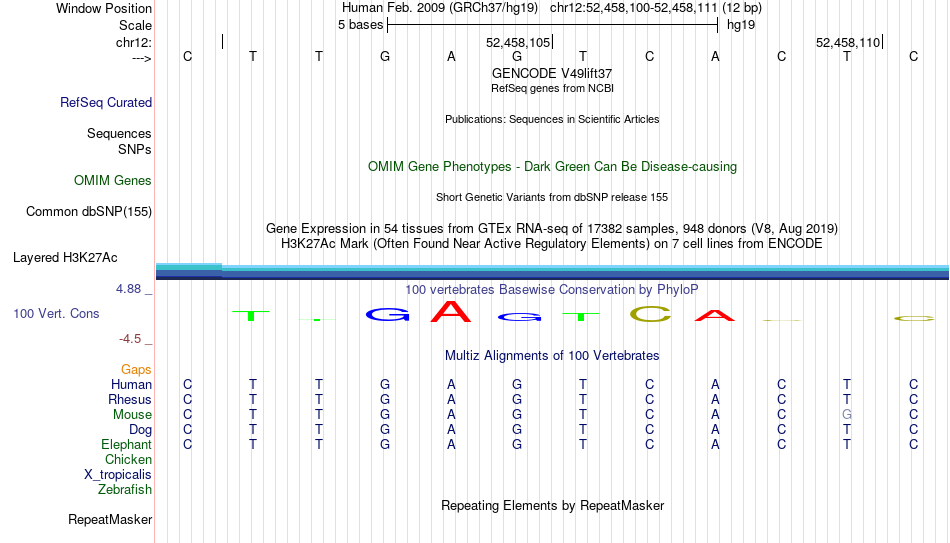Click the SNPs track label
Screen dimensions: 950x543
click(135, 149)
